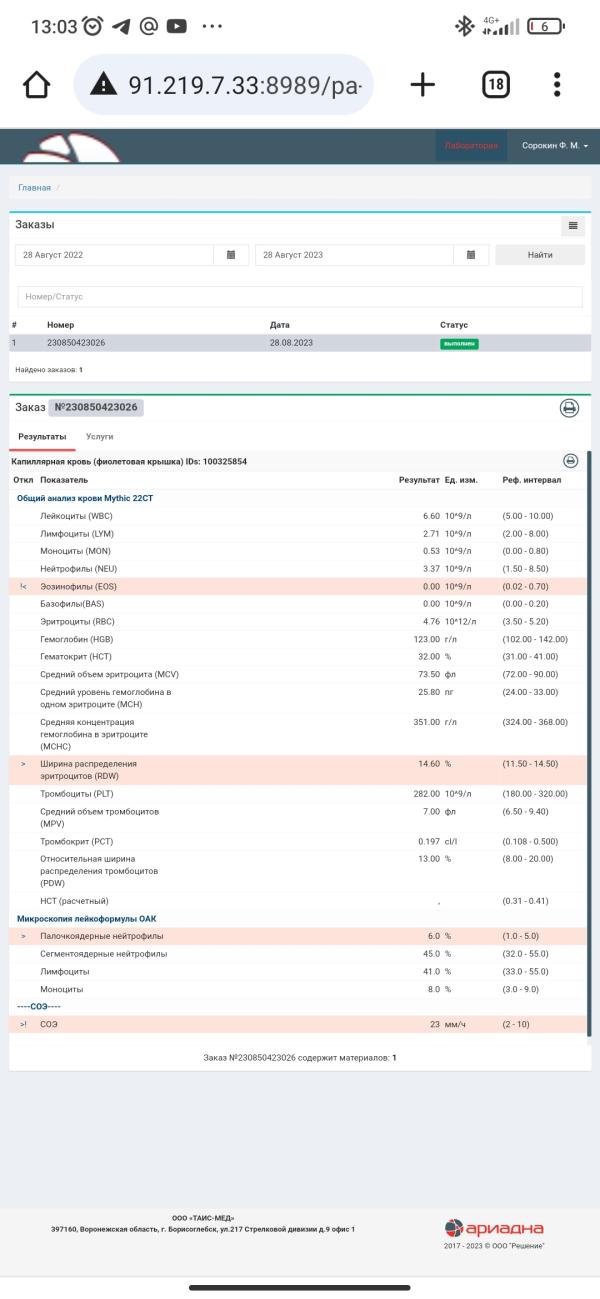600x1299 pixels.
Task: Select Ширина распределения эритроцитов (RDW) row
Action: click(300, 770)
